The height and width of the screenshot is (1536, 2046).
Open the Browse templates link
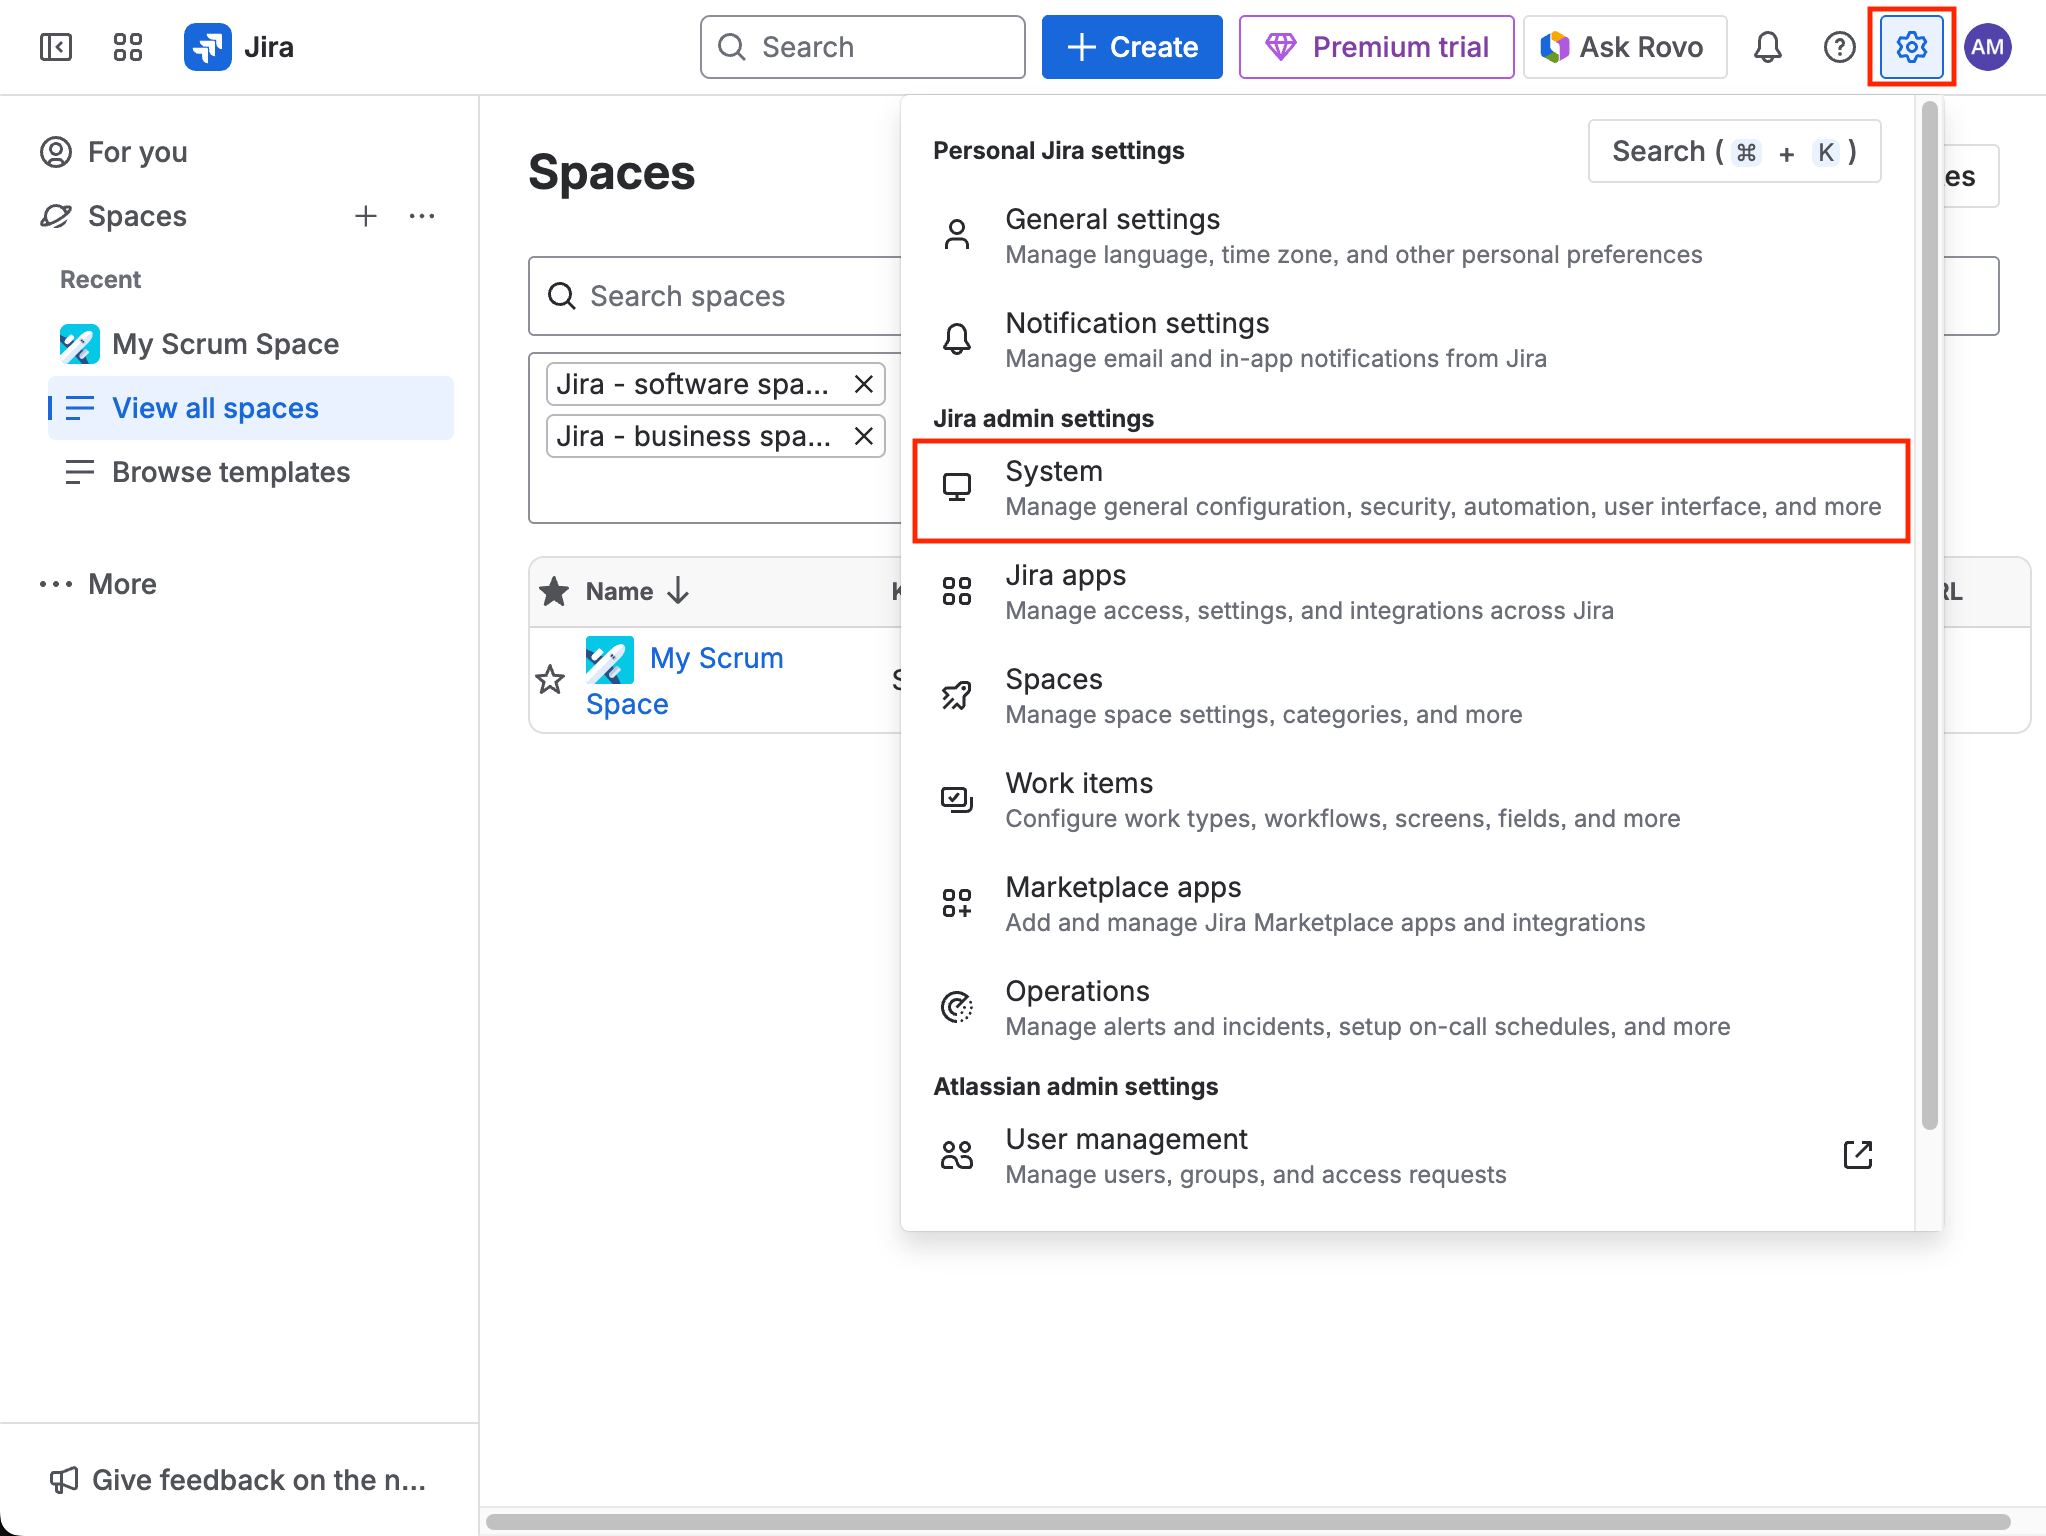point(231,471)
